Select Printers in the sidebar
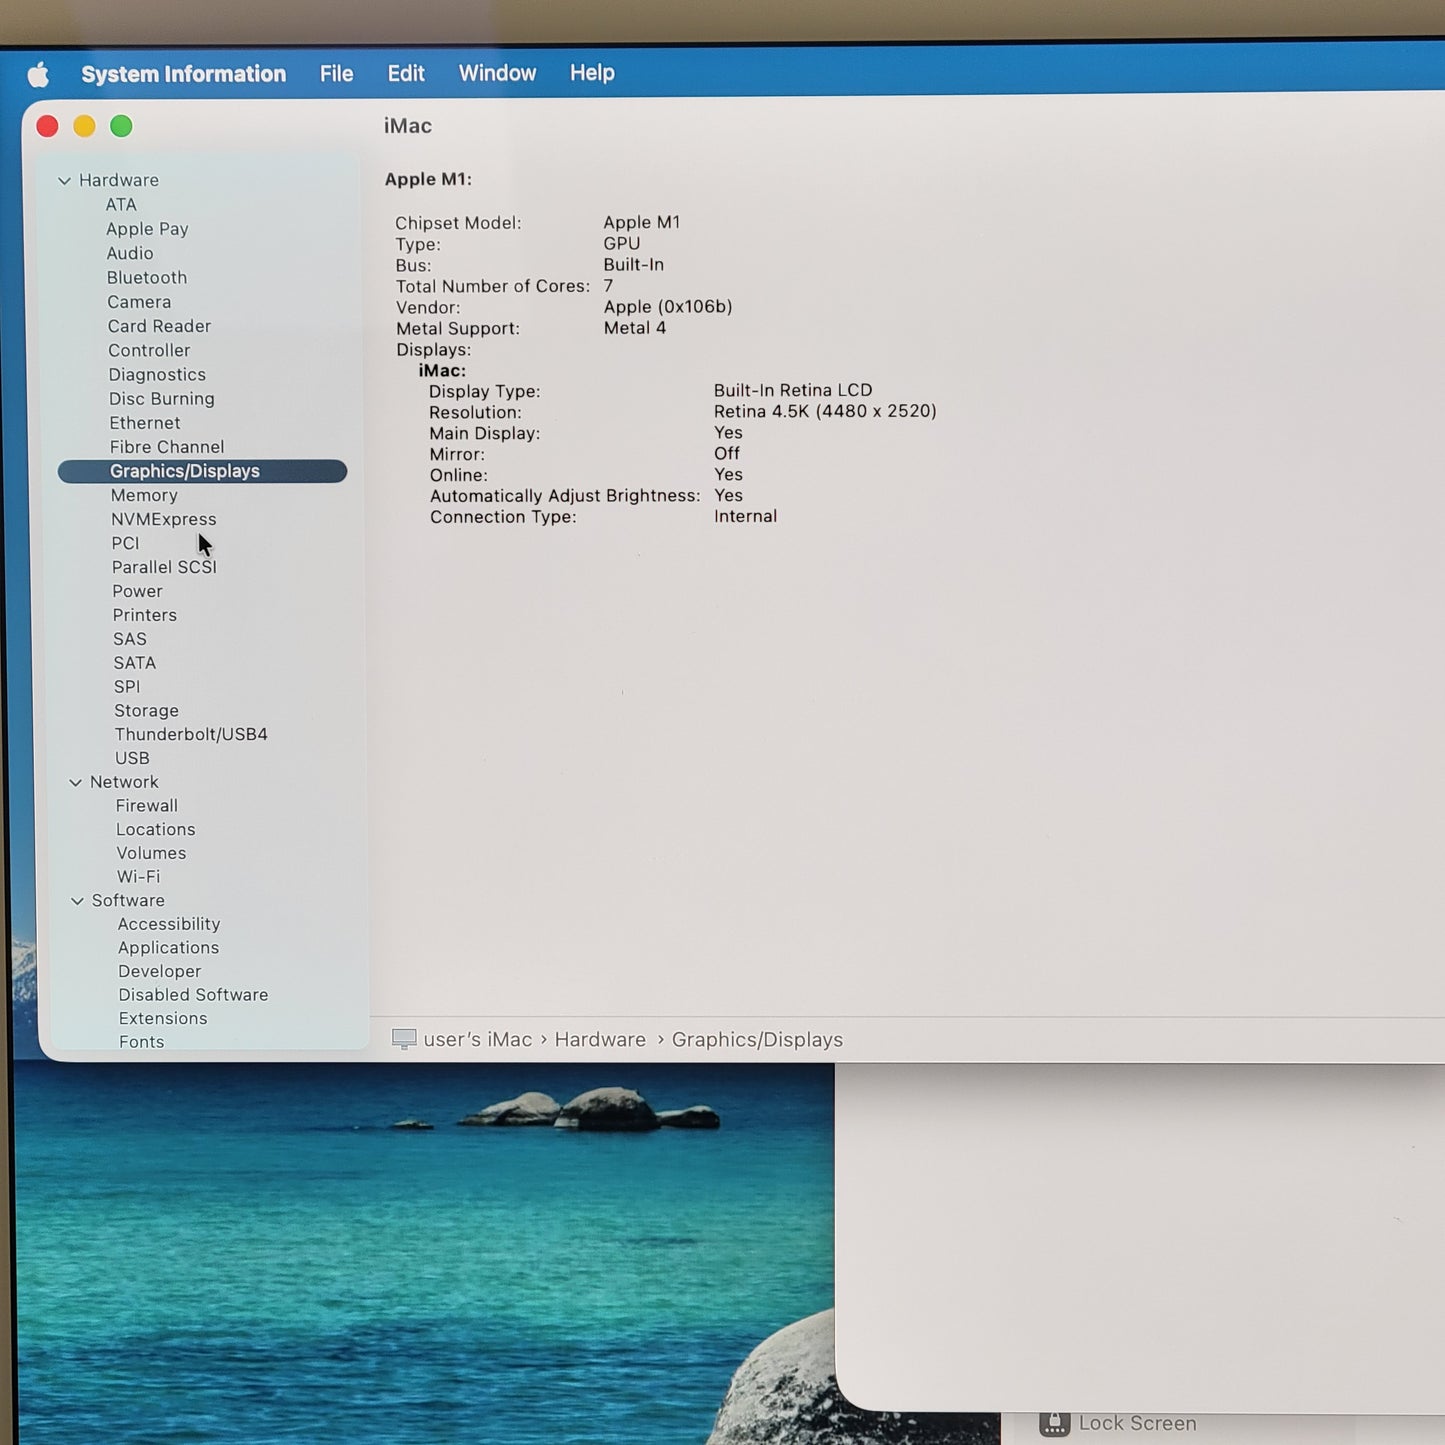The width and height of the screenshot is (1445, 1445). tap(144, 615)
